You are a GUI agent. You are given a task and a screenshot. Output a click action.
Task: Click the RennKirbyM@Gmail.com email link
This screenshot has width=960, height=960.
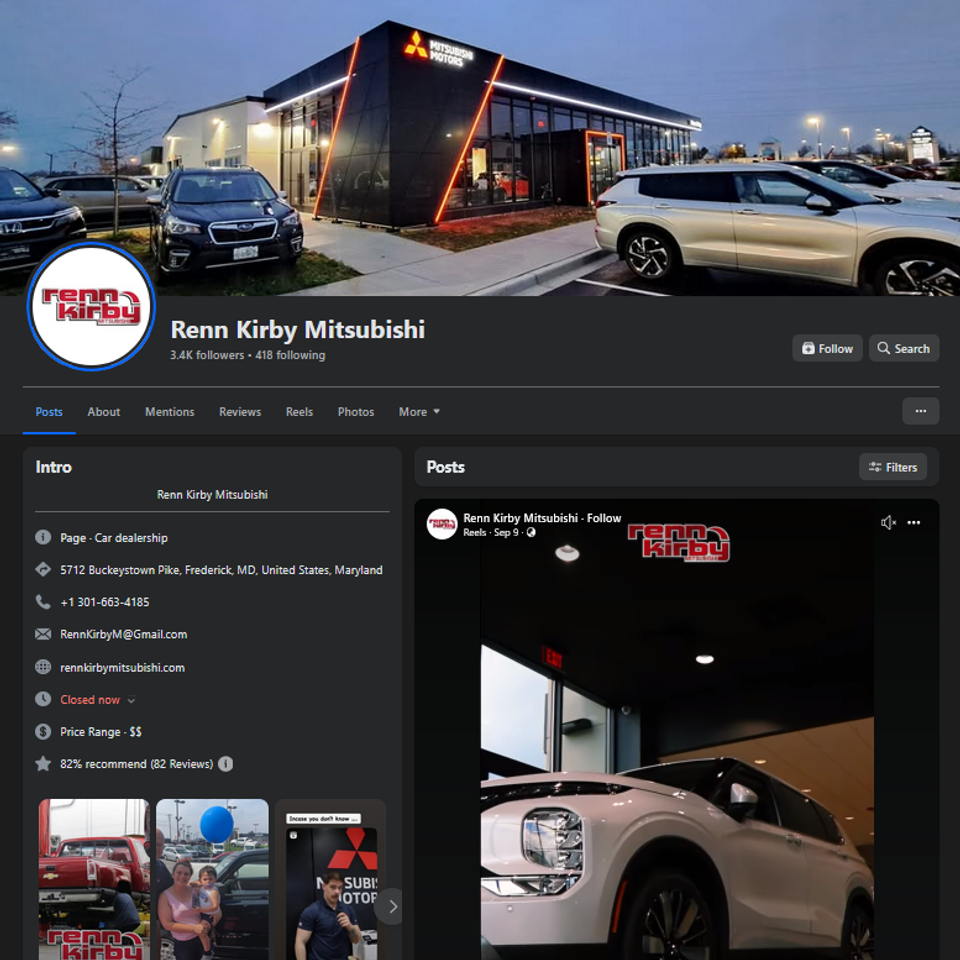(x=124, y=634)
